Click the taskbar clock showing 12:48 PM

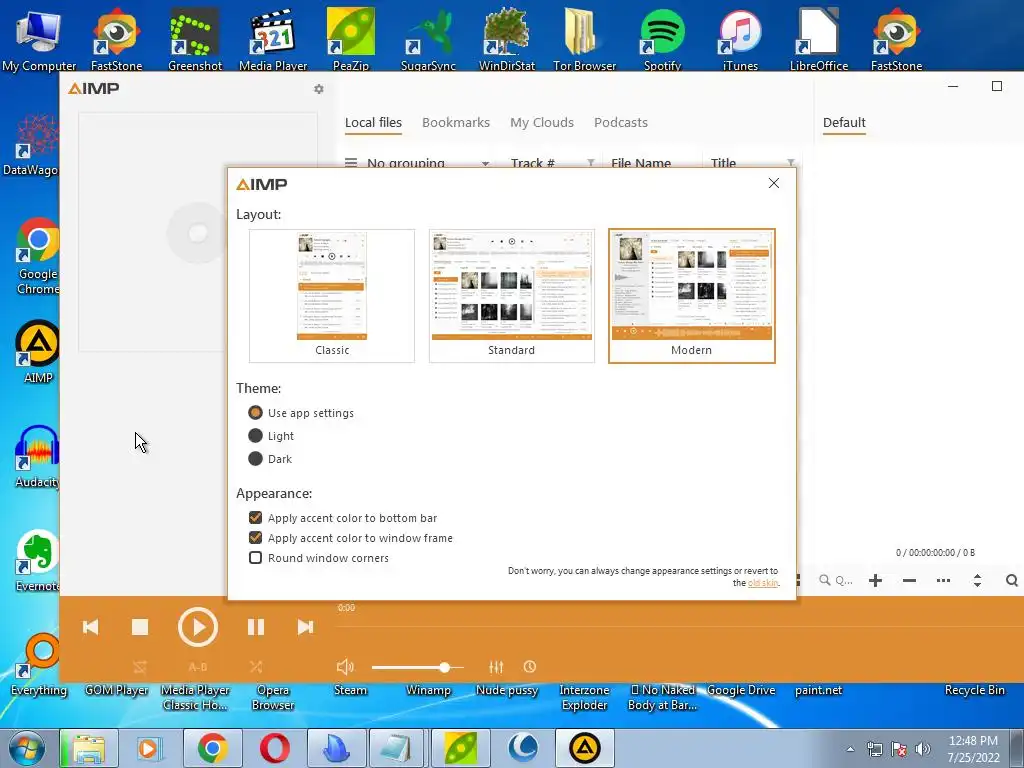coord(973,749)
